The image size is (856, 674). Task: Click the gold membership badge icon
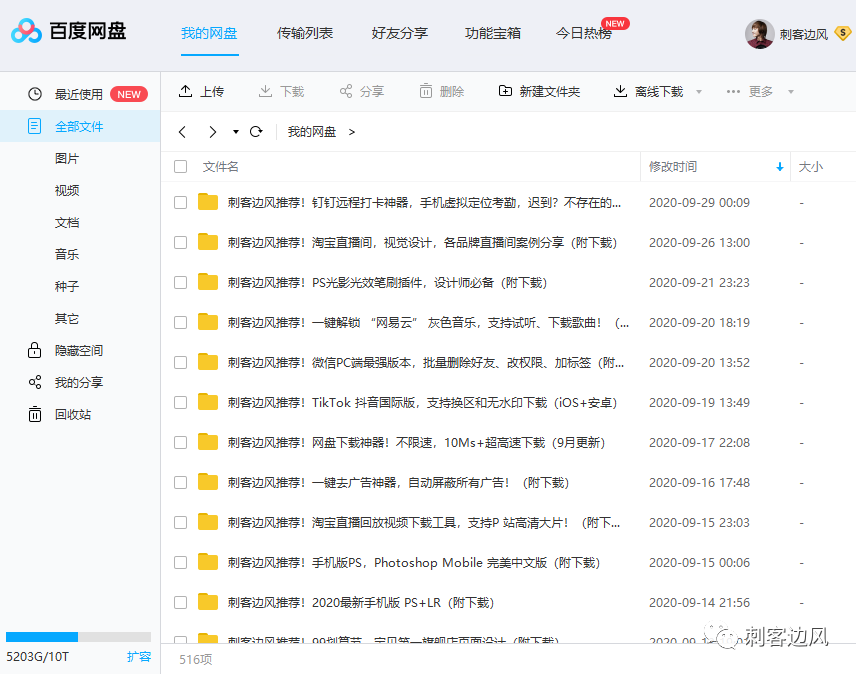(x=842, y=34)
